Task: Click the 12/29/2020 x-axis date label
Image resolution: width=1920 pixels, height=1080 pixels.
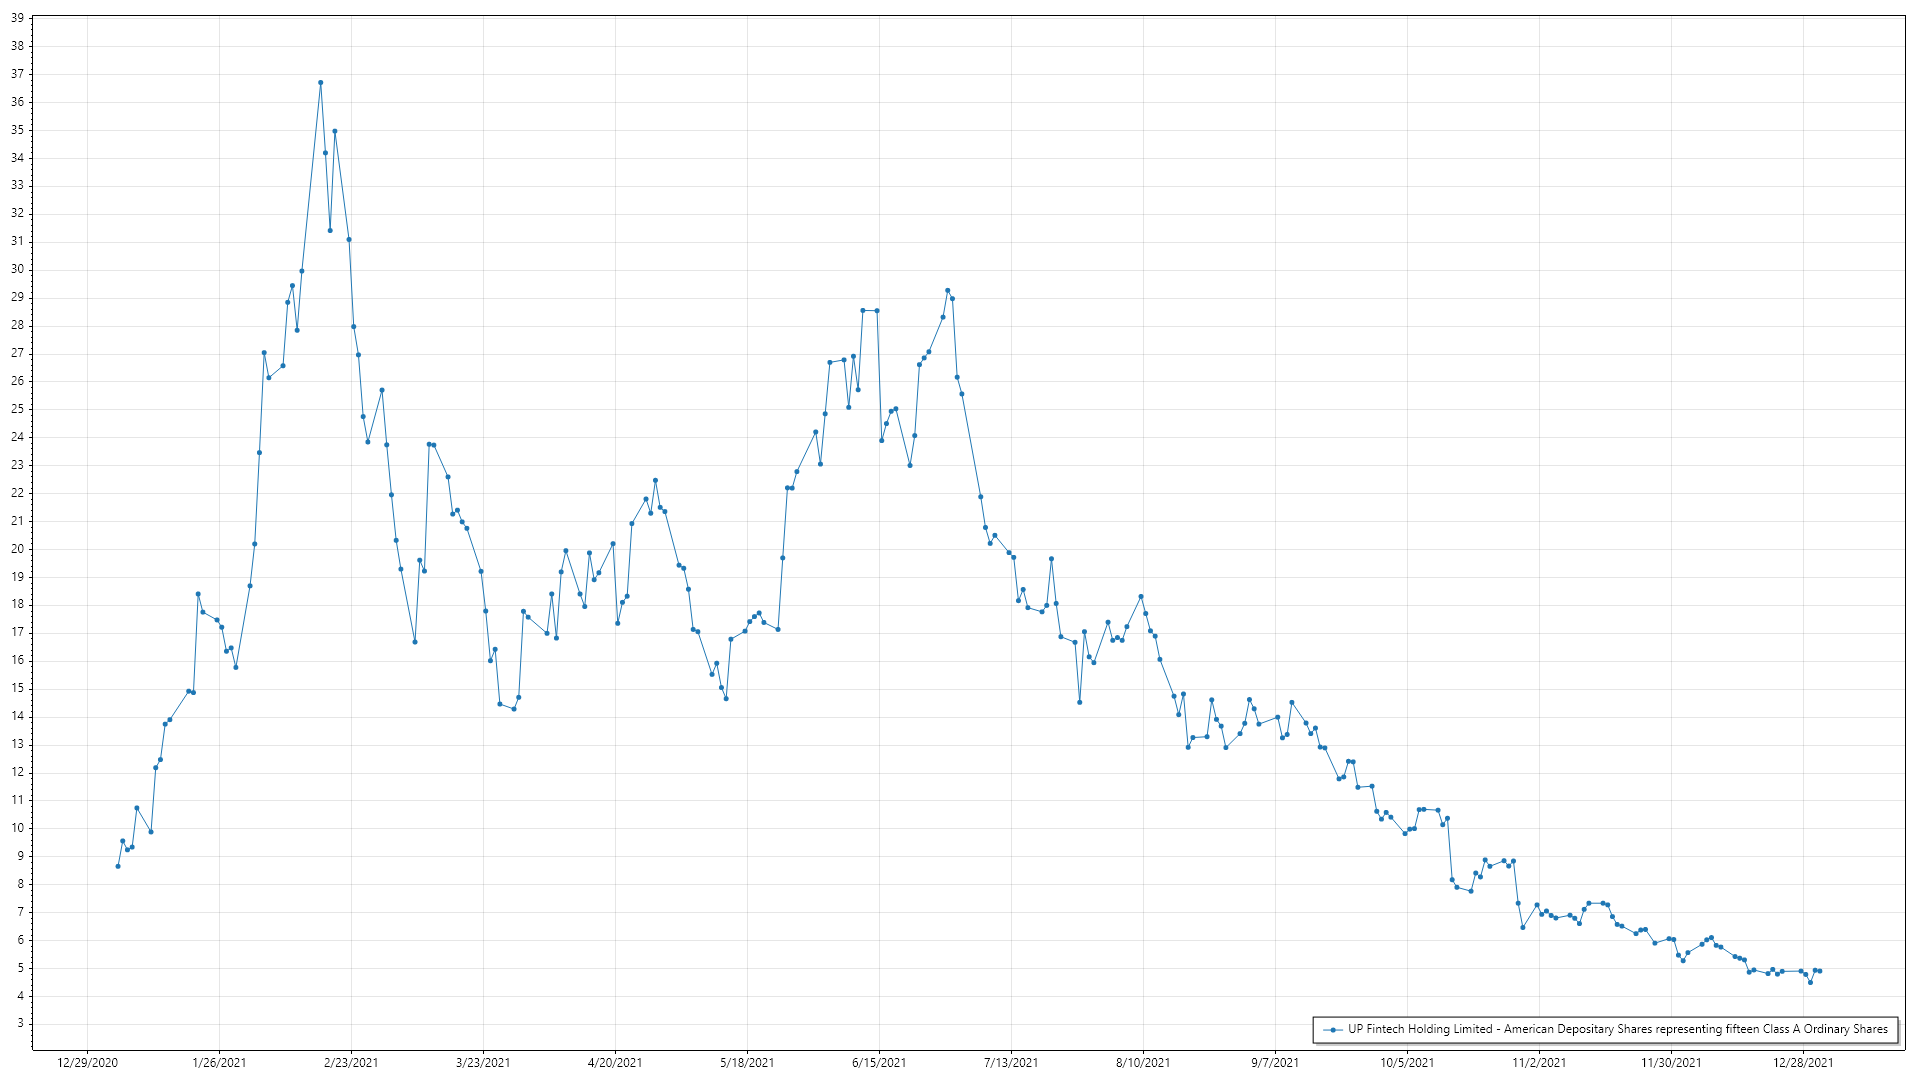Action: (87, 1063)
